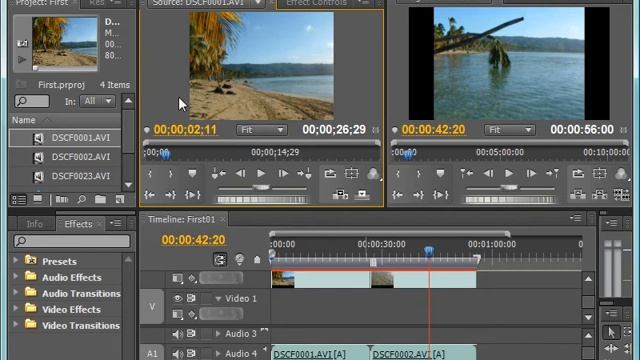
Task: Expand the Audio 3 track
Action: pyautogui.click(x=218, y=334)
